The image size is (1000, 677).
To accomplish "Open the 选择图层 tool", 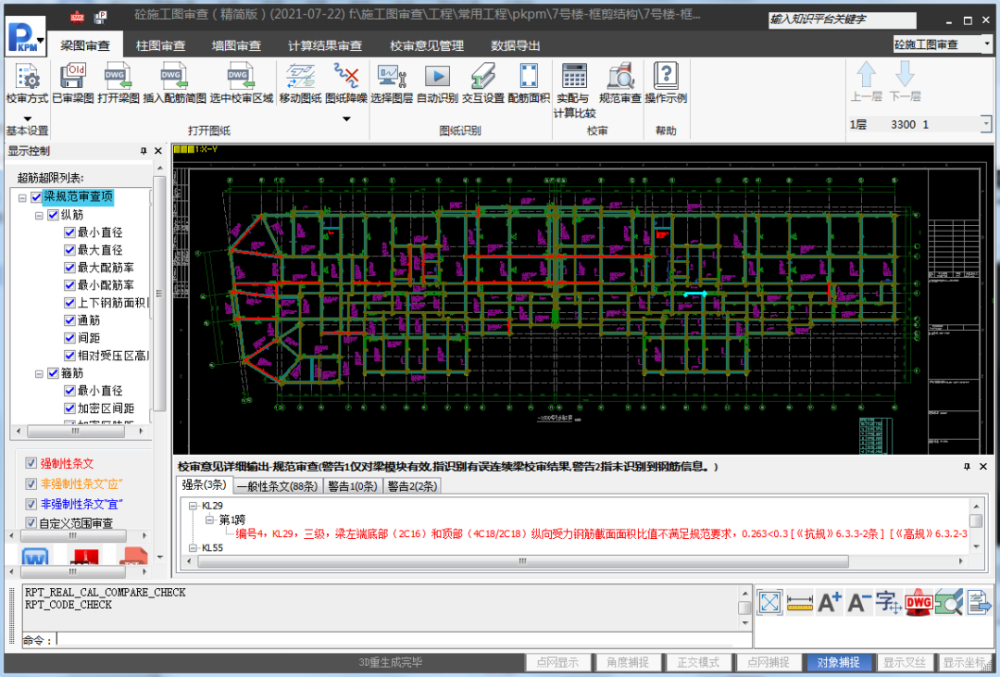I will coord(392,83).
